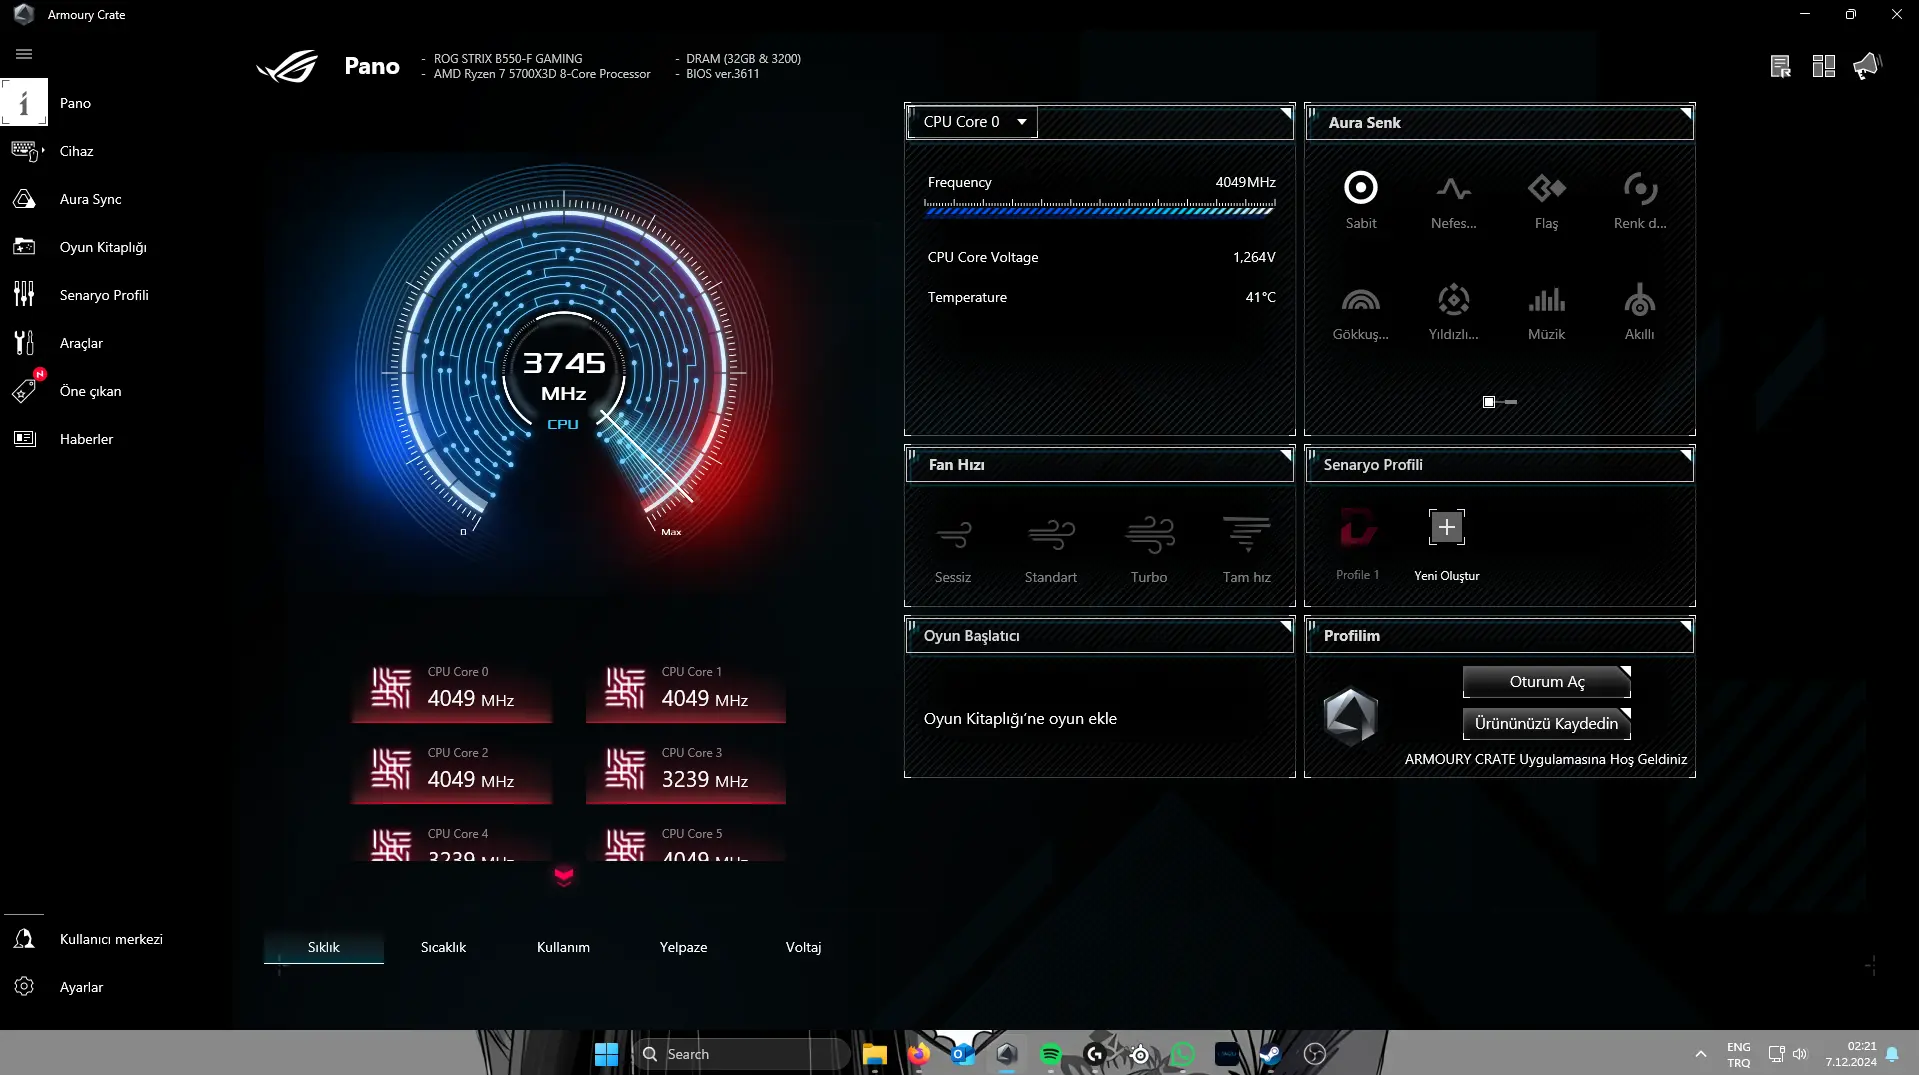Screen dimensions: 1919x1075
Task: Select the Sabit static Aura effect
Action: coord(1361,200)
